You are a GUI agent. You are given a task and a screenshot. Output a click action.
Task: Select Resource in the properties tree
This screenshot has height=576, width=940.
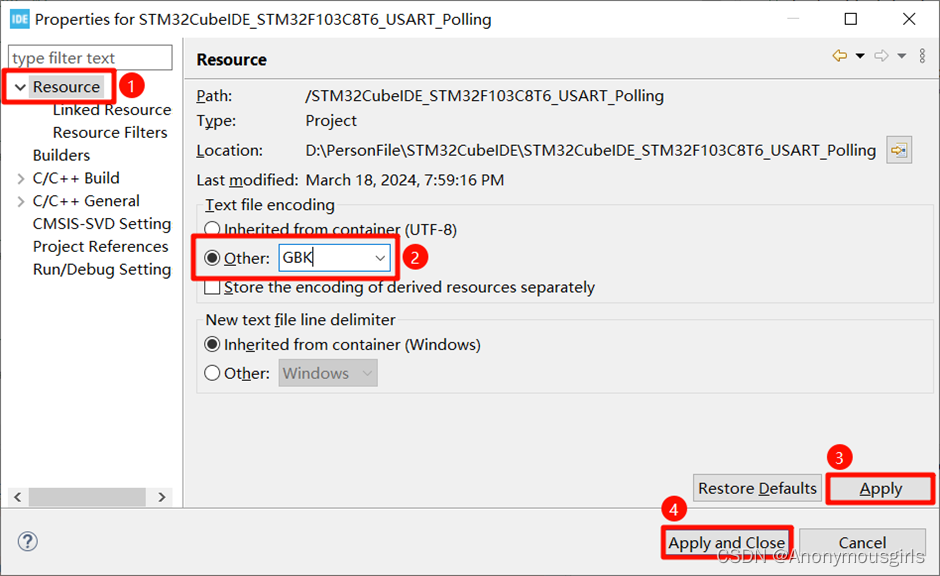pos(66,87)
